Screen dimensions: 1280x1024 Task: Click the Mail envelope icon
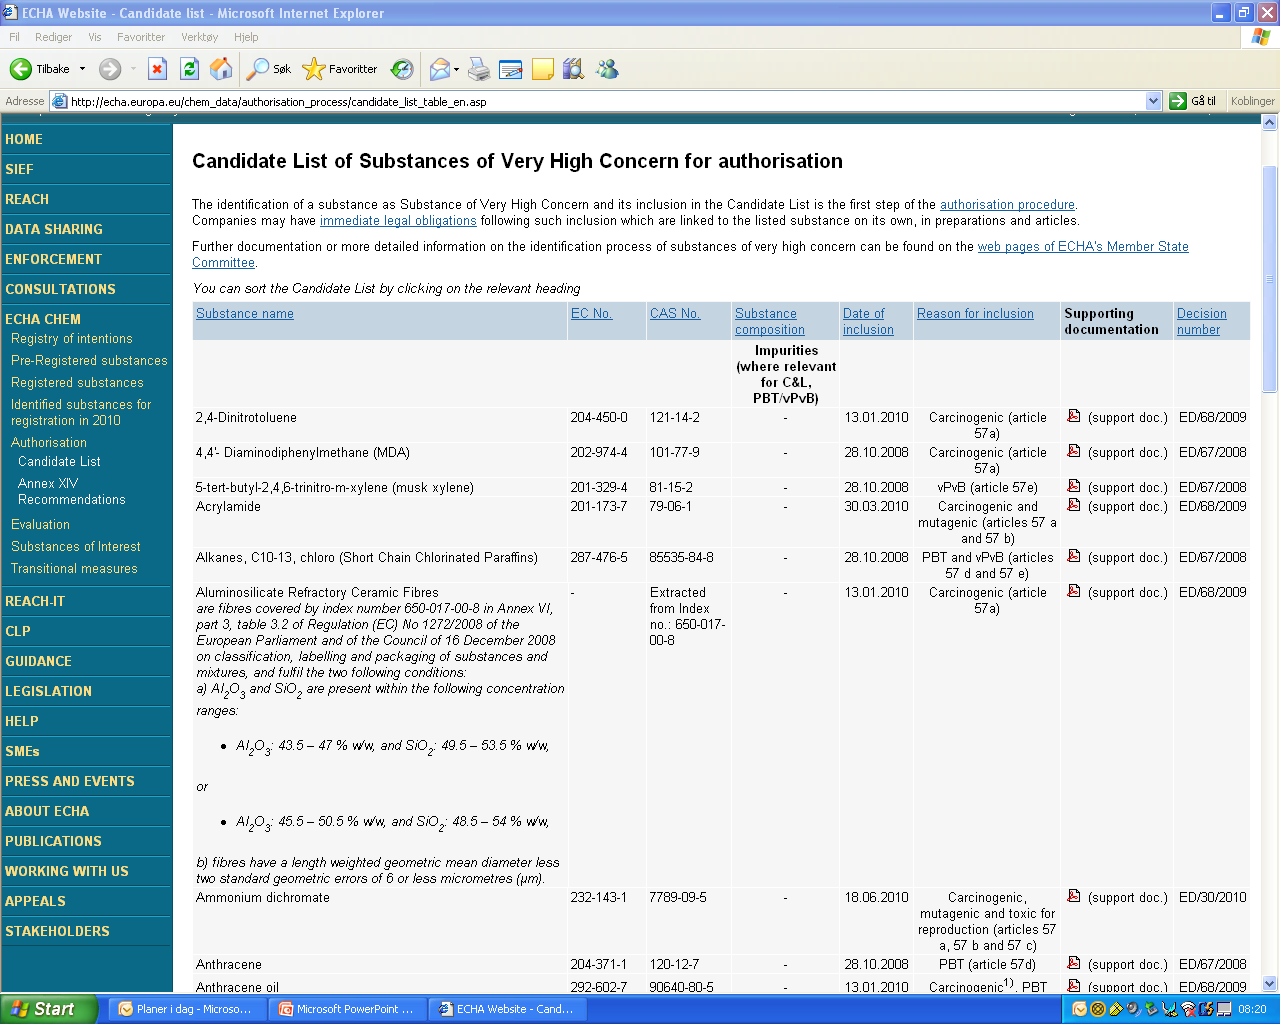tap(439, 69)
